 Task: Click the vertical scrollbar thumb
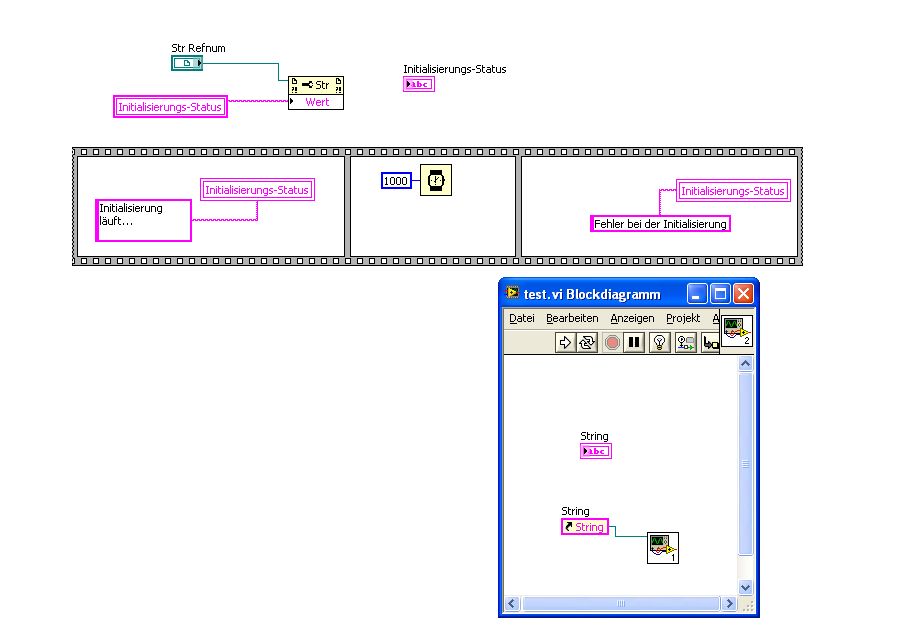click(x=746, y=464)
